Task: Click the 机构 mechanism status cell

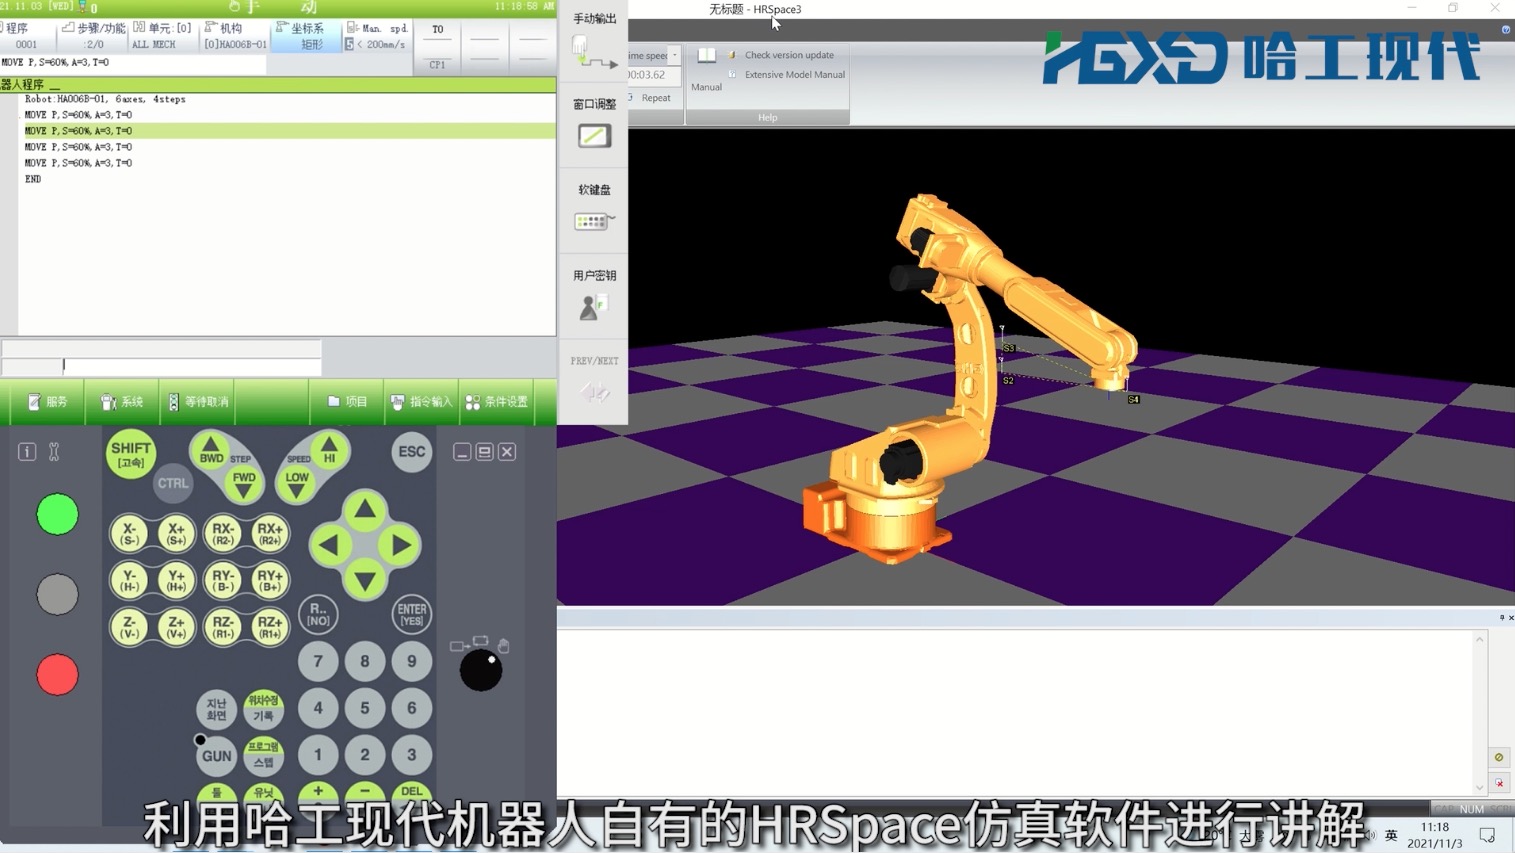Action: (235, 36)
